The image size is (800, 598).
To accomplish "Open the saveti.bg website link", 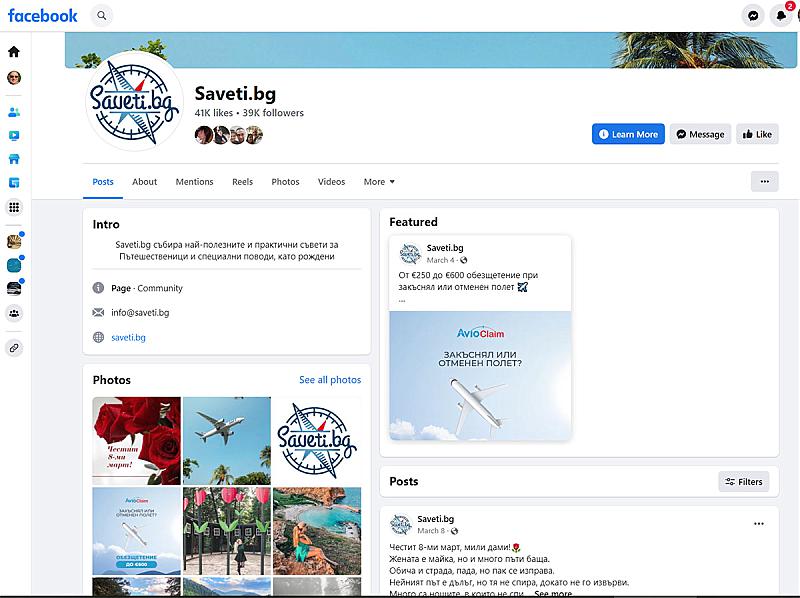I will (129, 337).
